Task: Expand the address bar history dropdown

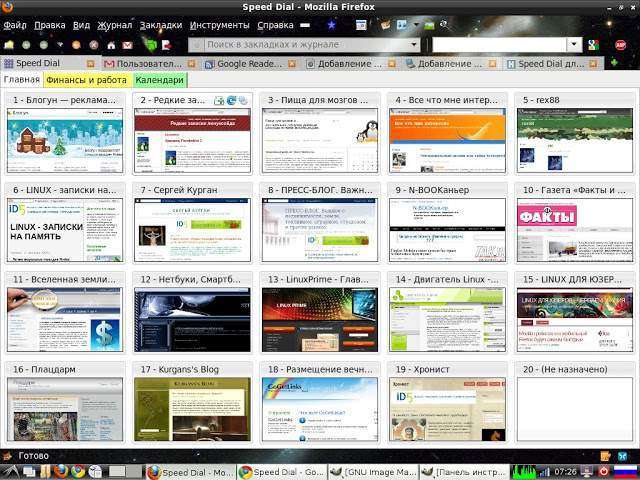Action: [413, 44]
